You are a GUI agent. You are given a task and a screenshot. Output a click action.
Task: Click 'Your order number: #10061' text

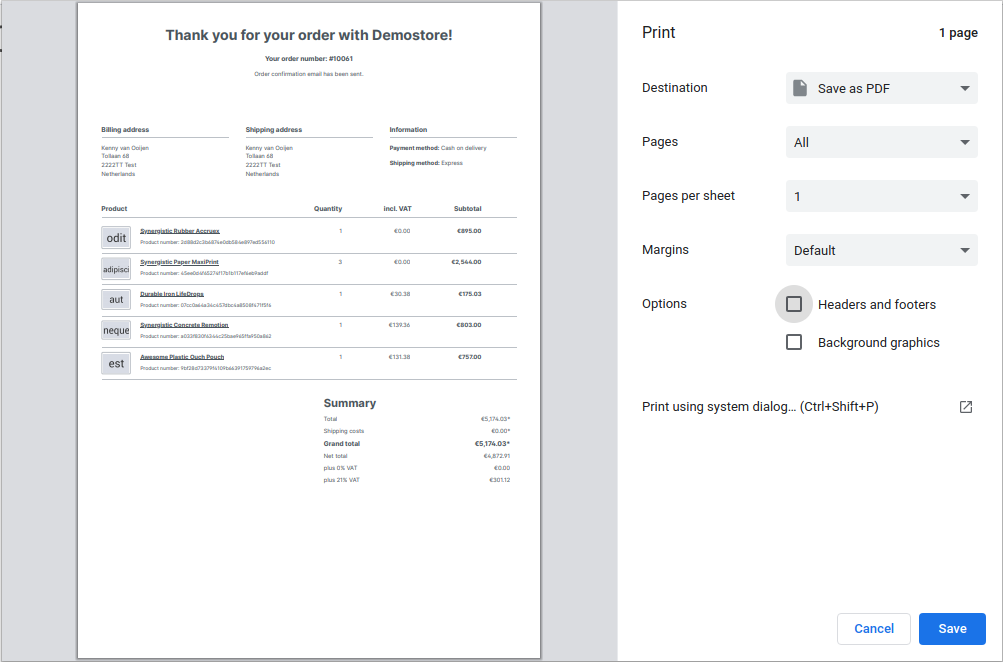(309, 59)
